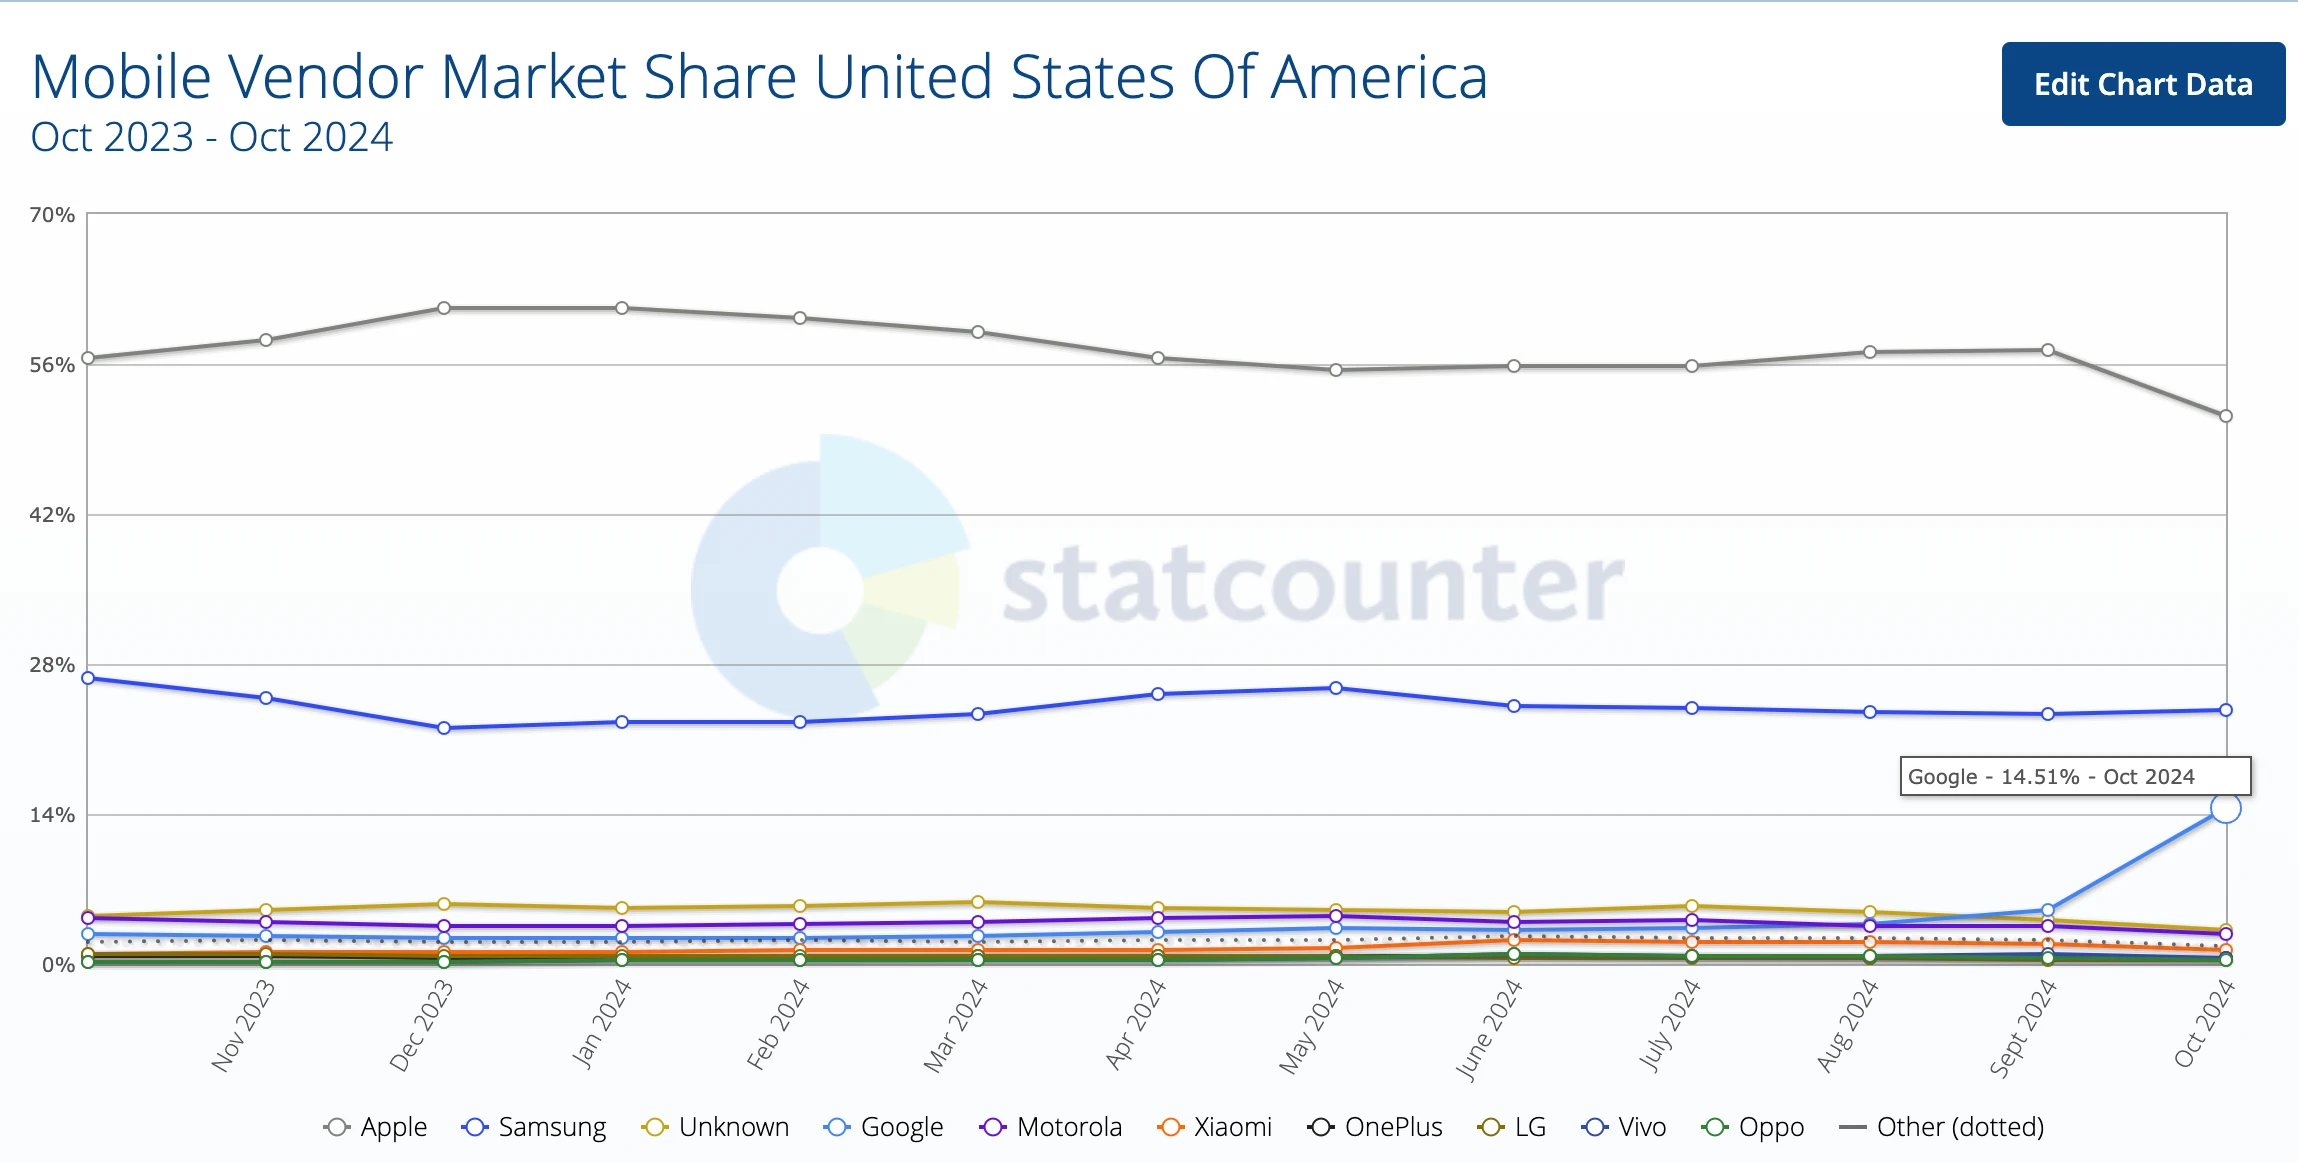
Task: Click the OnePlus legend circle icon
Action: pyautogui.click(x=1322, y=1127)
